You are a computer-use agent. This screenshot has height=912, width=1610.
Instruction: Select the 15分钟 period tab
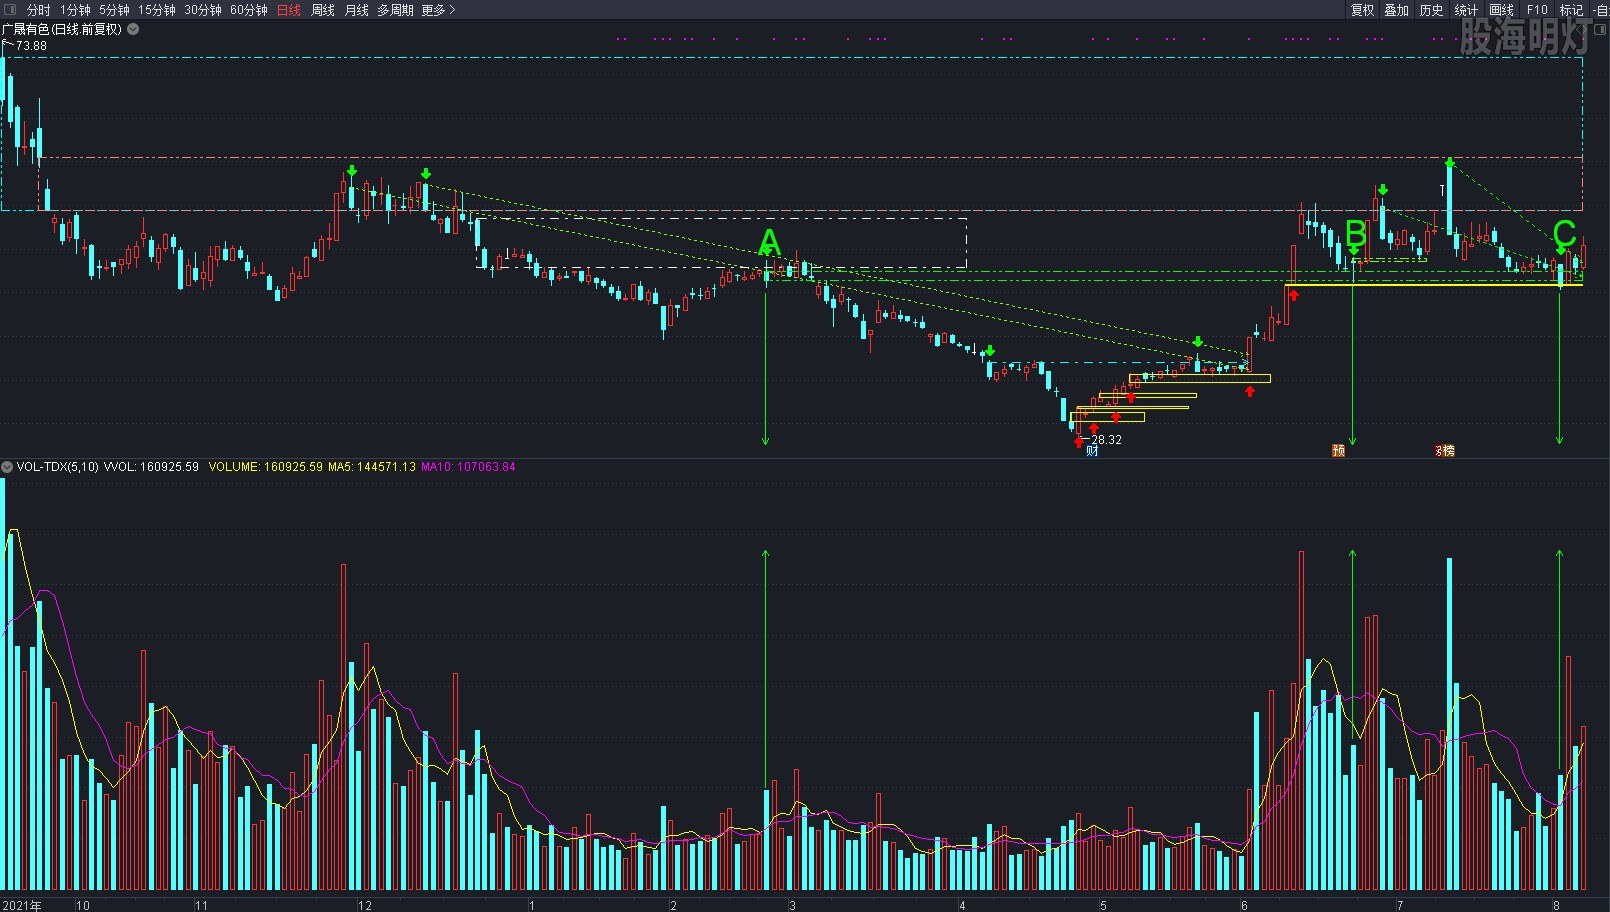[x=157, y=10]
